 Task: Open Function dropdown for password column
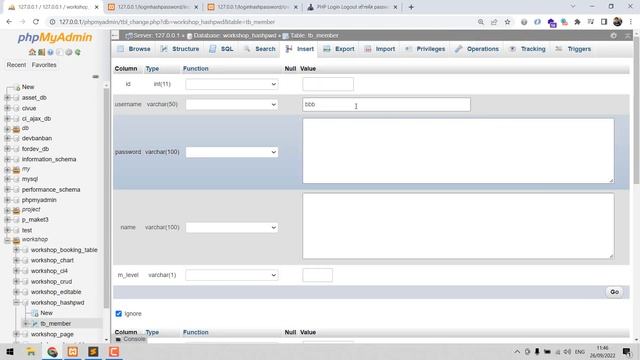click(232, 152)
